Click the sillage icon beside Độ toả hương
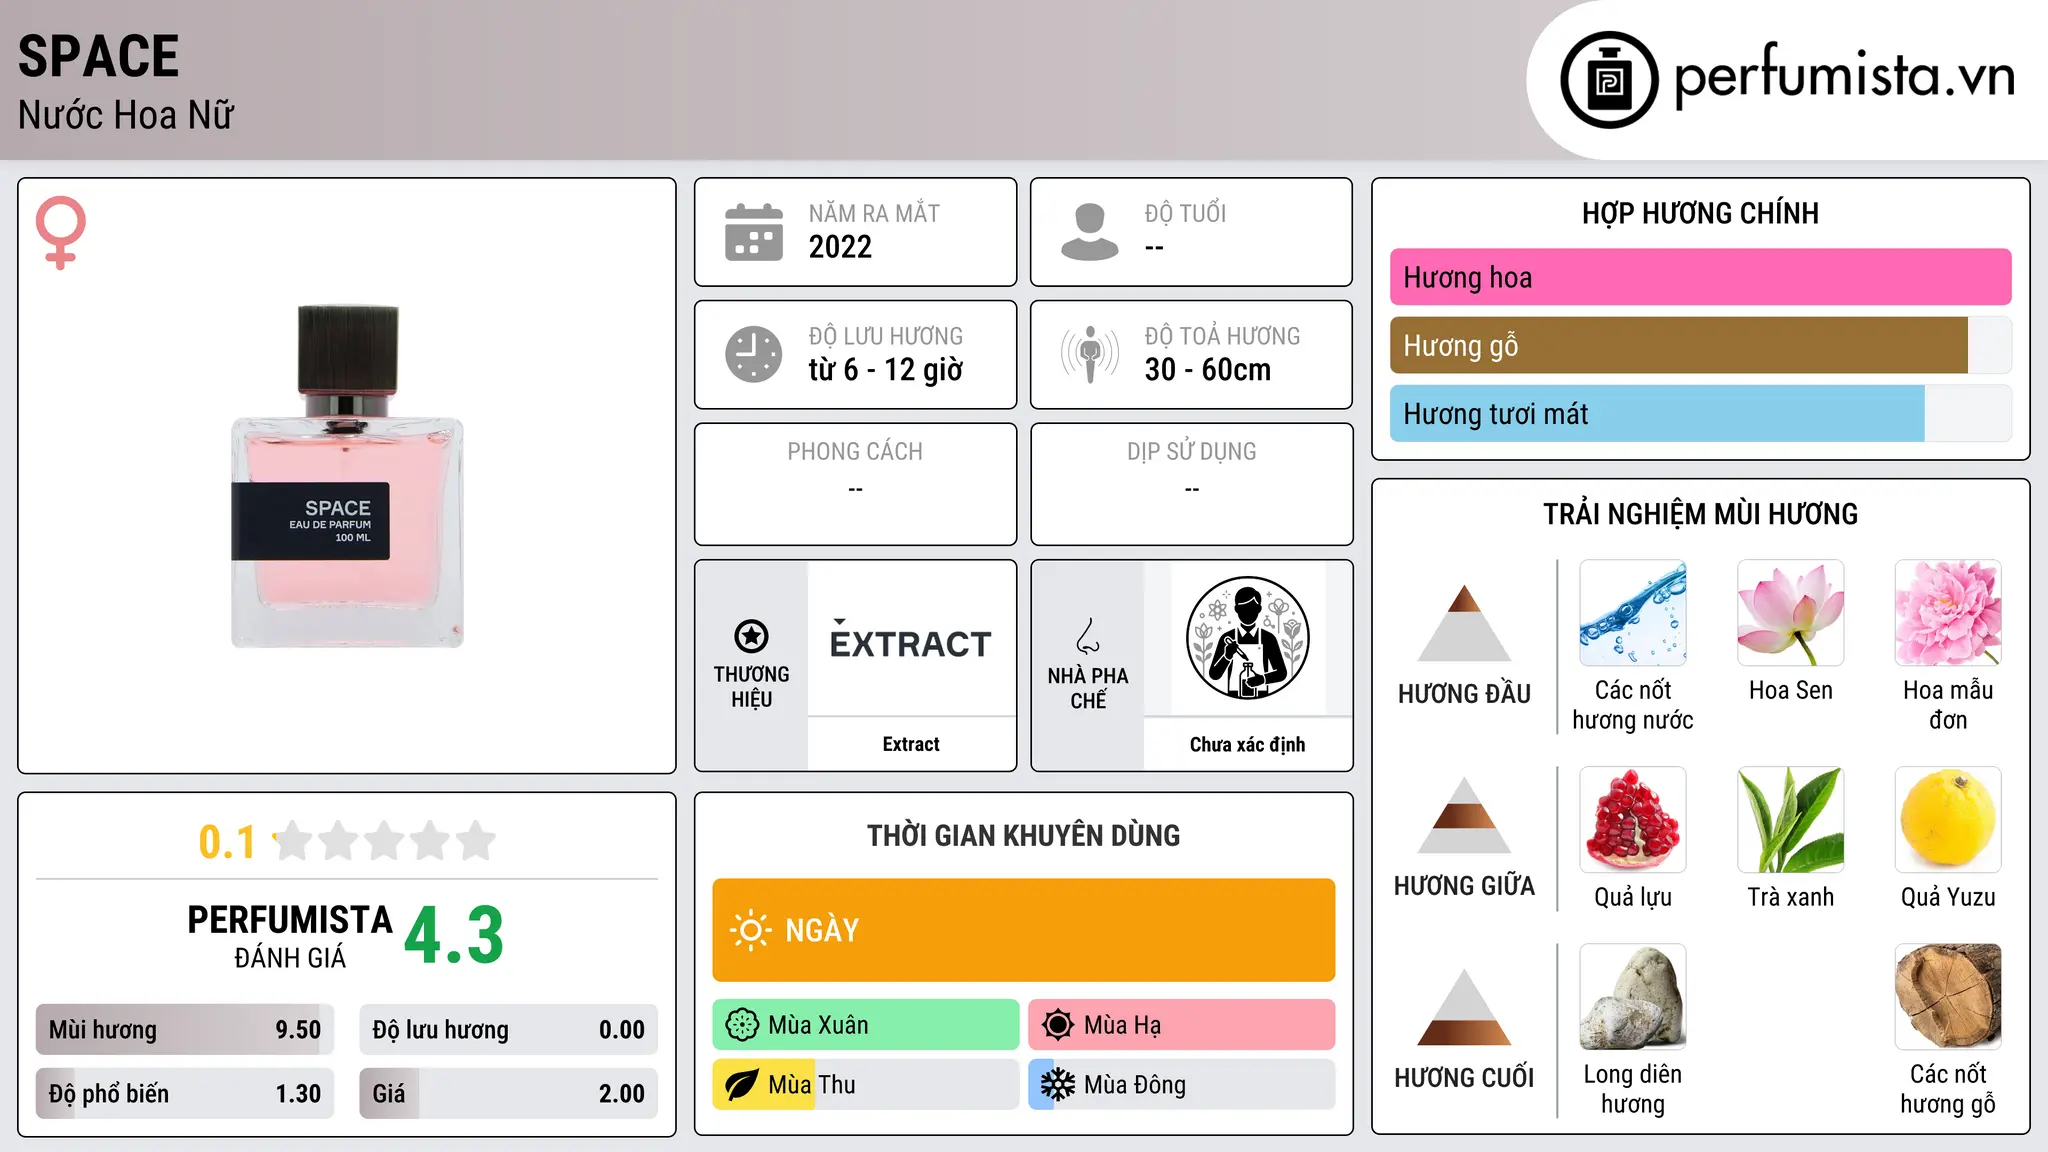 click(1090, 354)
